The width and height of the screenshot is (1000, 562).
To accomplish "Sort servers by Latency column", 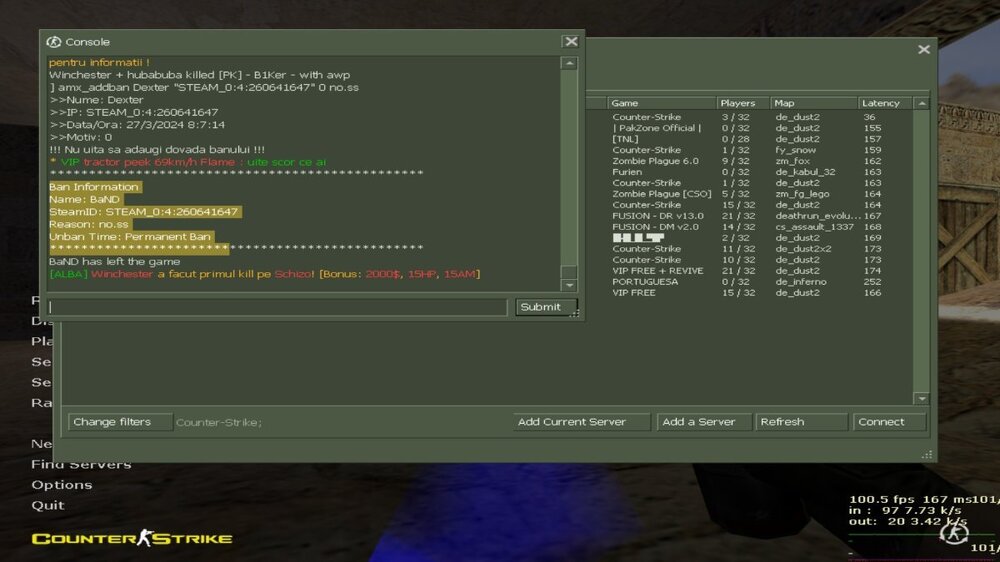I will (x=884, y=103).
